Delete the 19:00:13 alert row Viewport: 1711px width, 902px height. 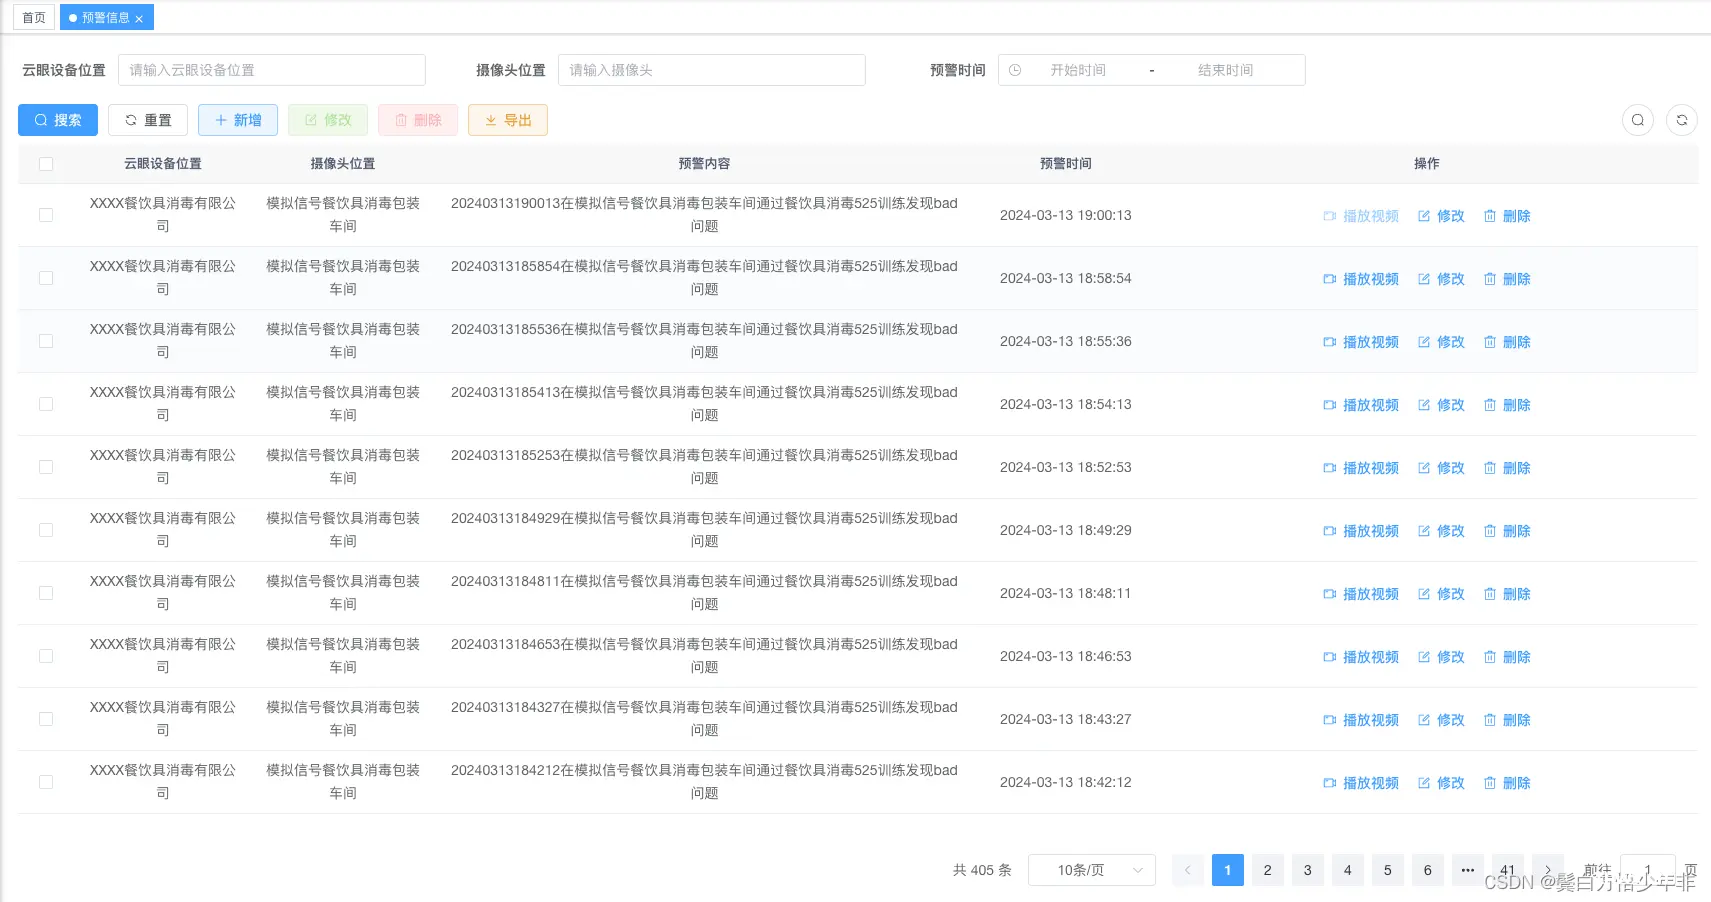point(1507,216)
